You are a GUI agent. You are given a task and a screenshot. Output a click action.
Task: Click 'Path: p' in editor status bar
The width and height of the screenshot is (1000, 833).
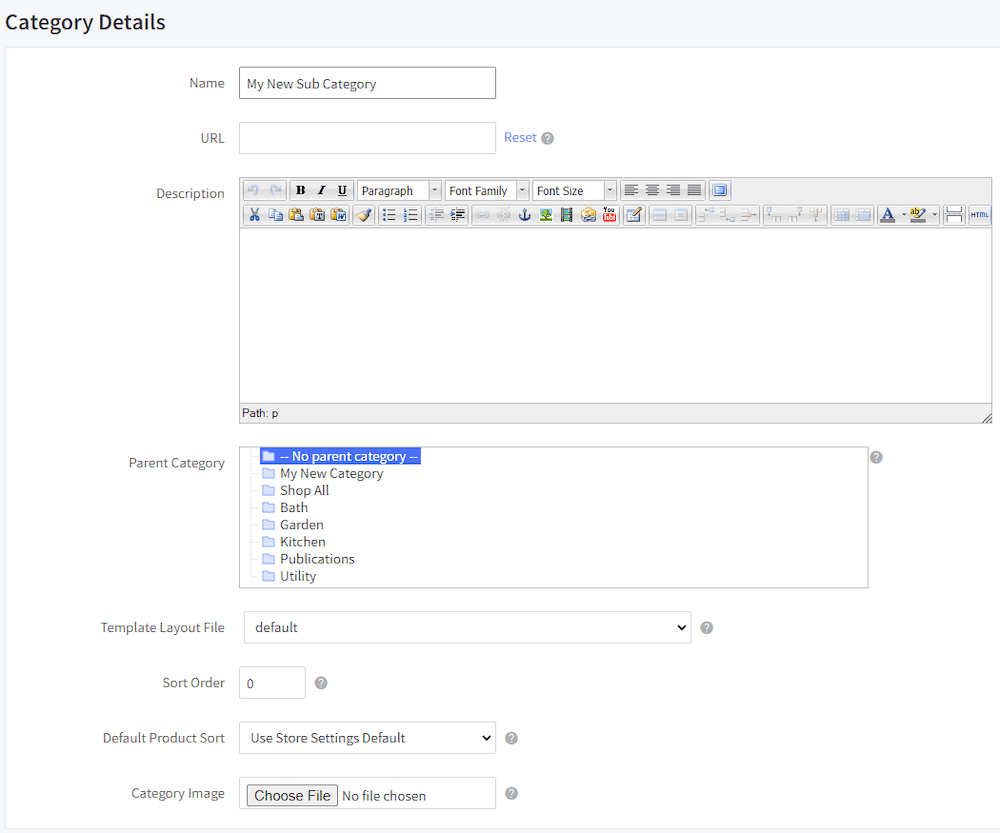tap(260, 413)
